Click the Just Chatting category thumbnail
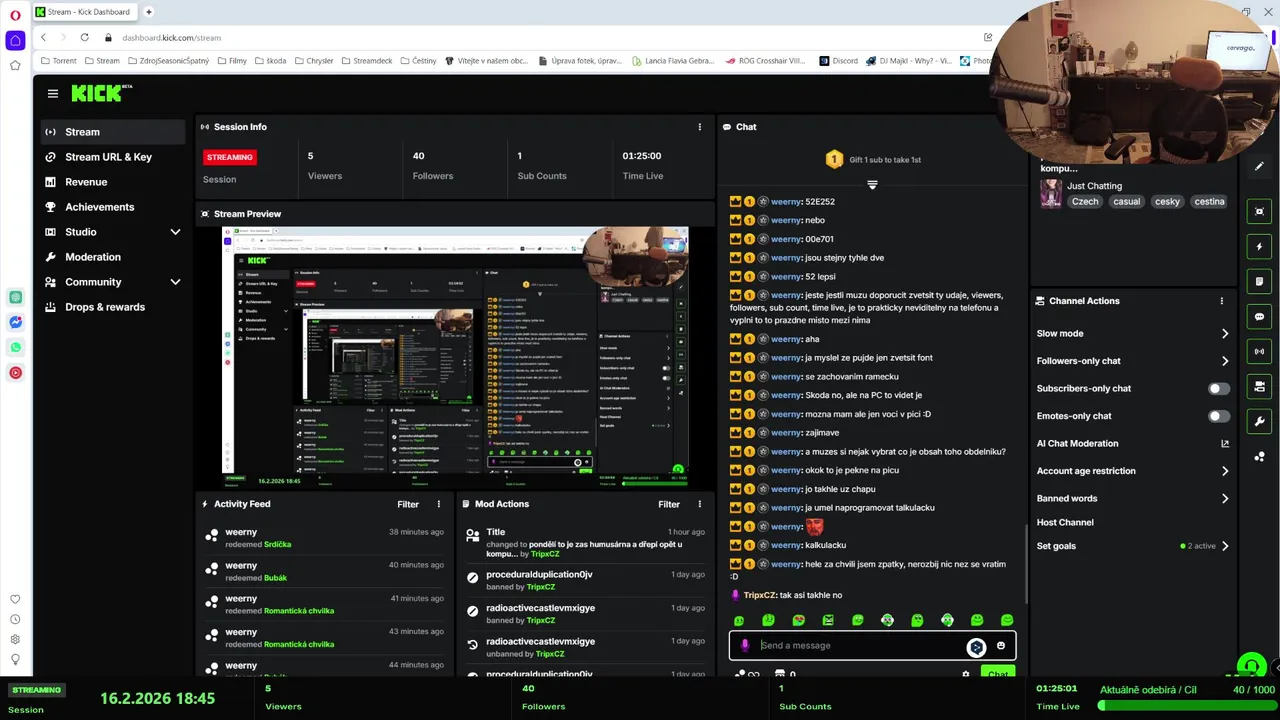 coord(1051,193)
